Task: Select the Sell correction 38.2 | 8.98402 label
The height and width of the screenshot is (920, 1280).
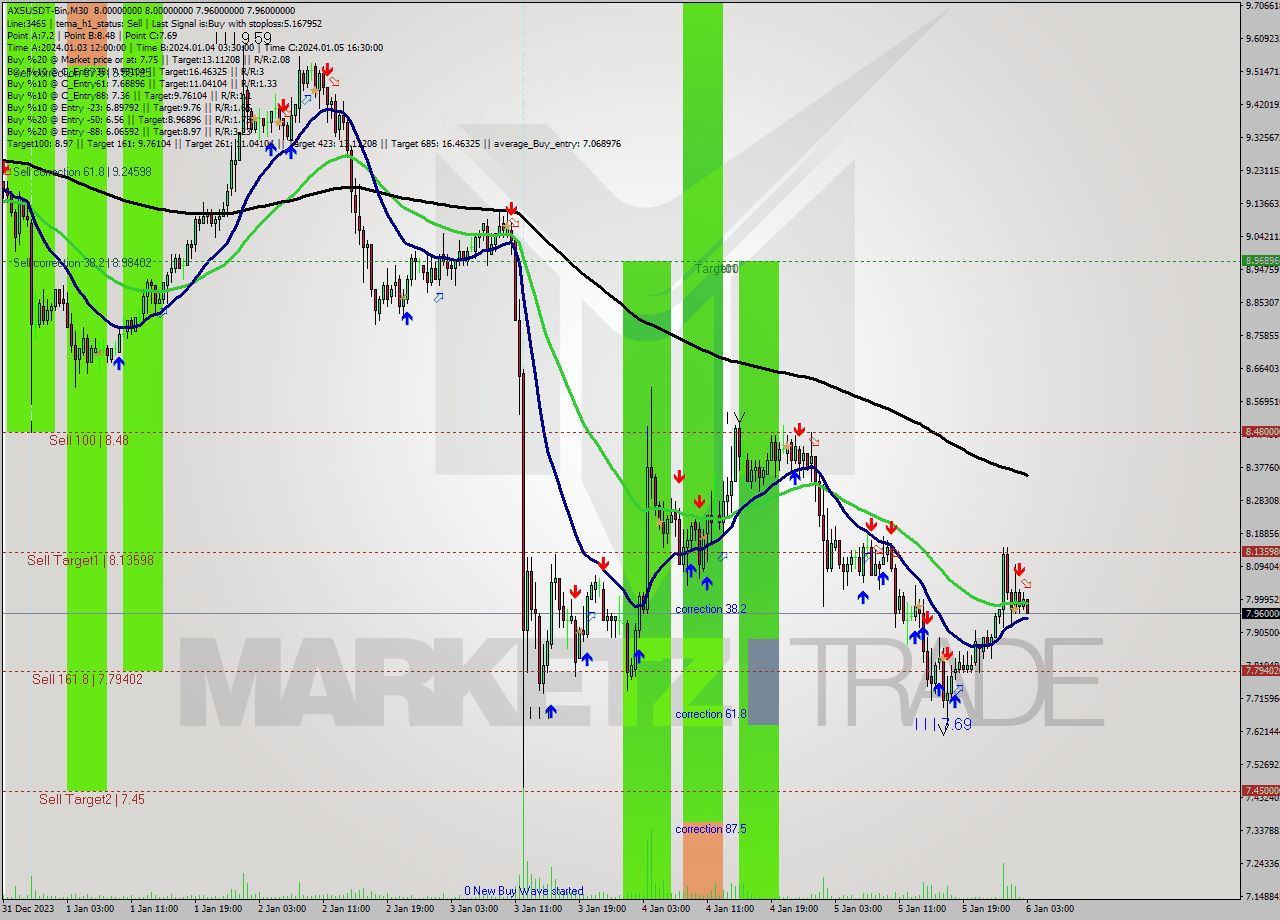Action: 82,263
